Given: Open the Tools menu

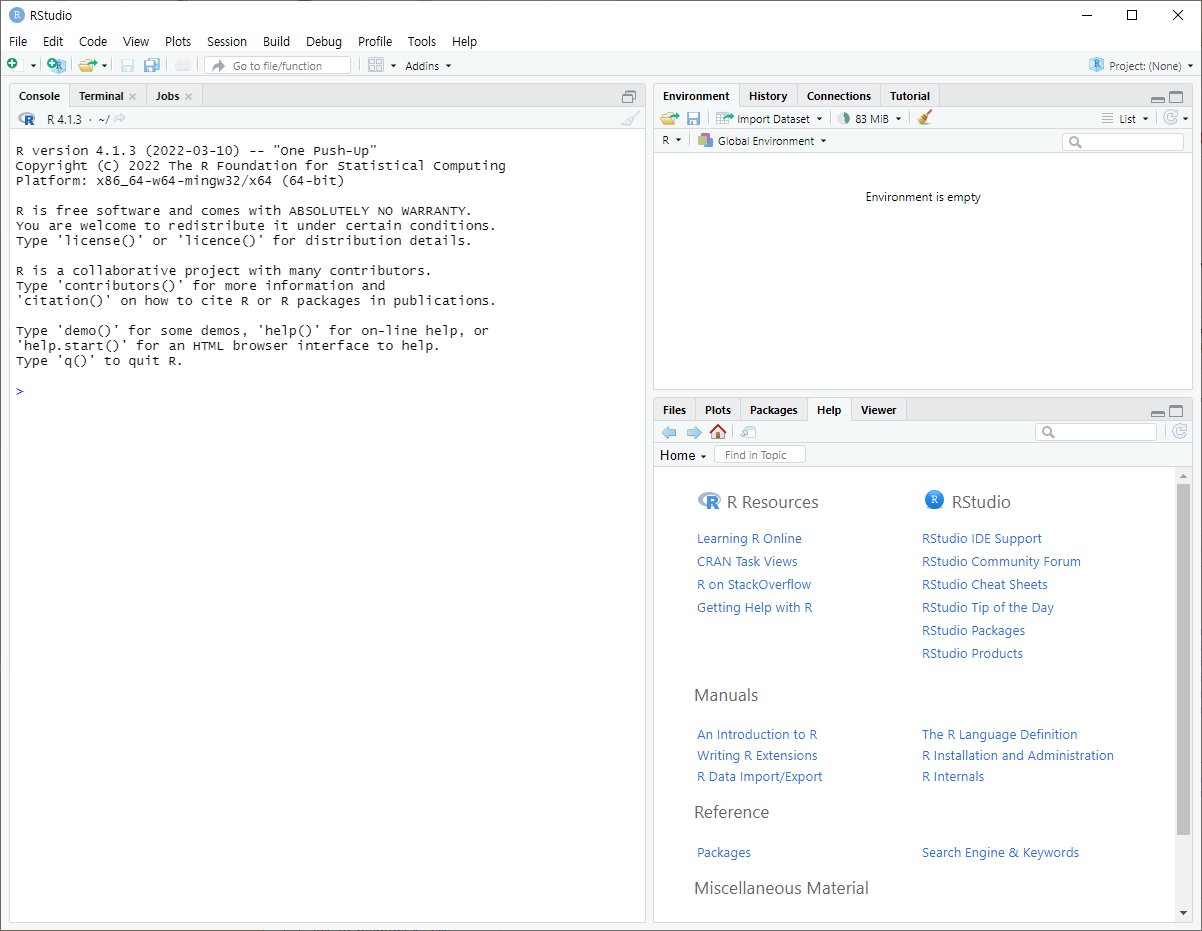Looking at the screenshot, I should click(422, 41).
